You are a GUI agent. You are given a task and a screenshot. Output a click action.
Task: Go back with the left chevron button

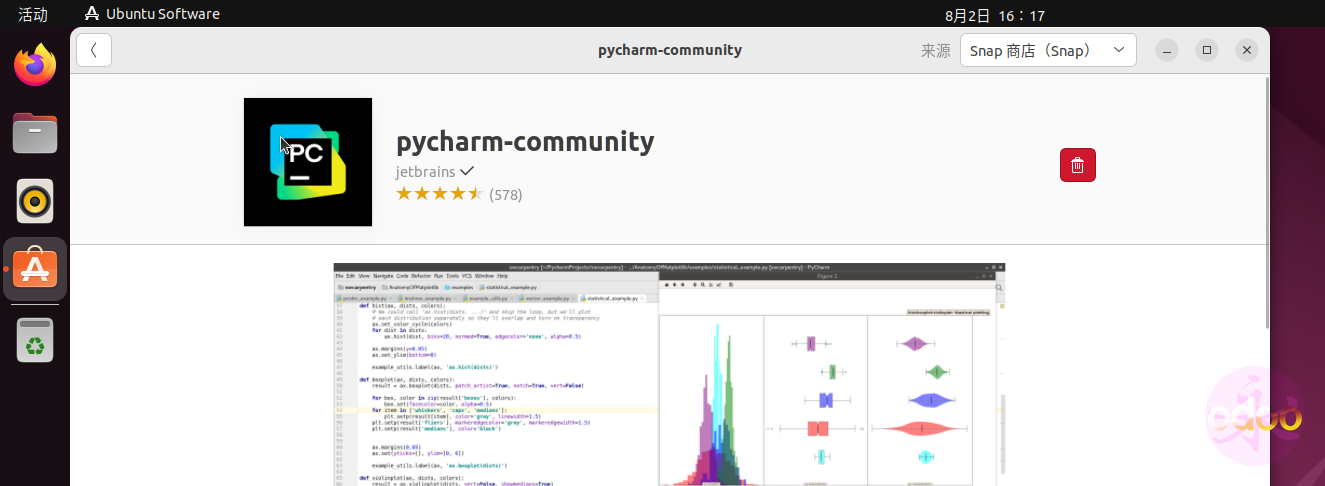(x=94, y=50)
